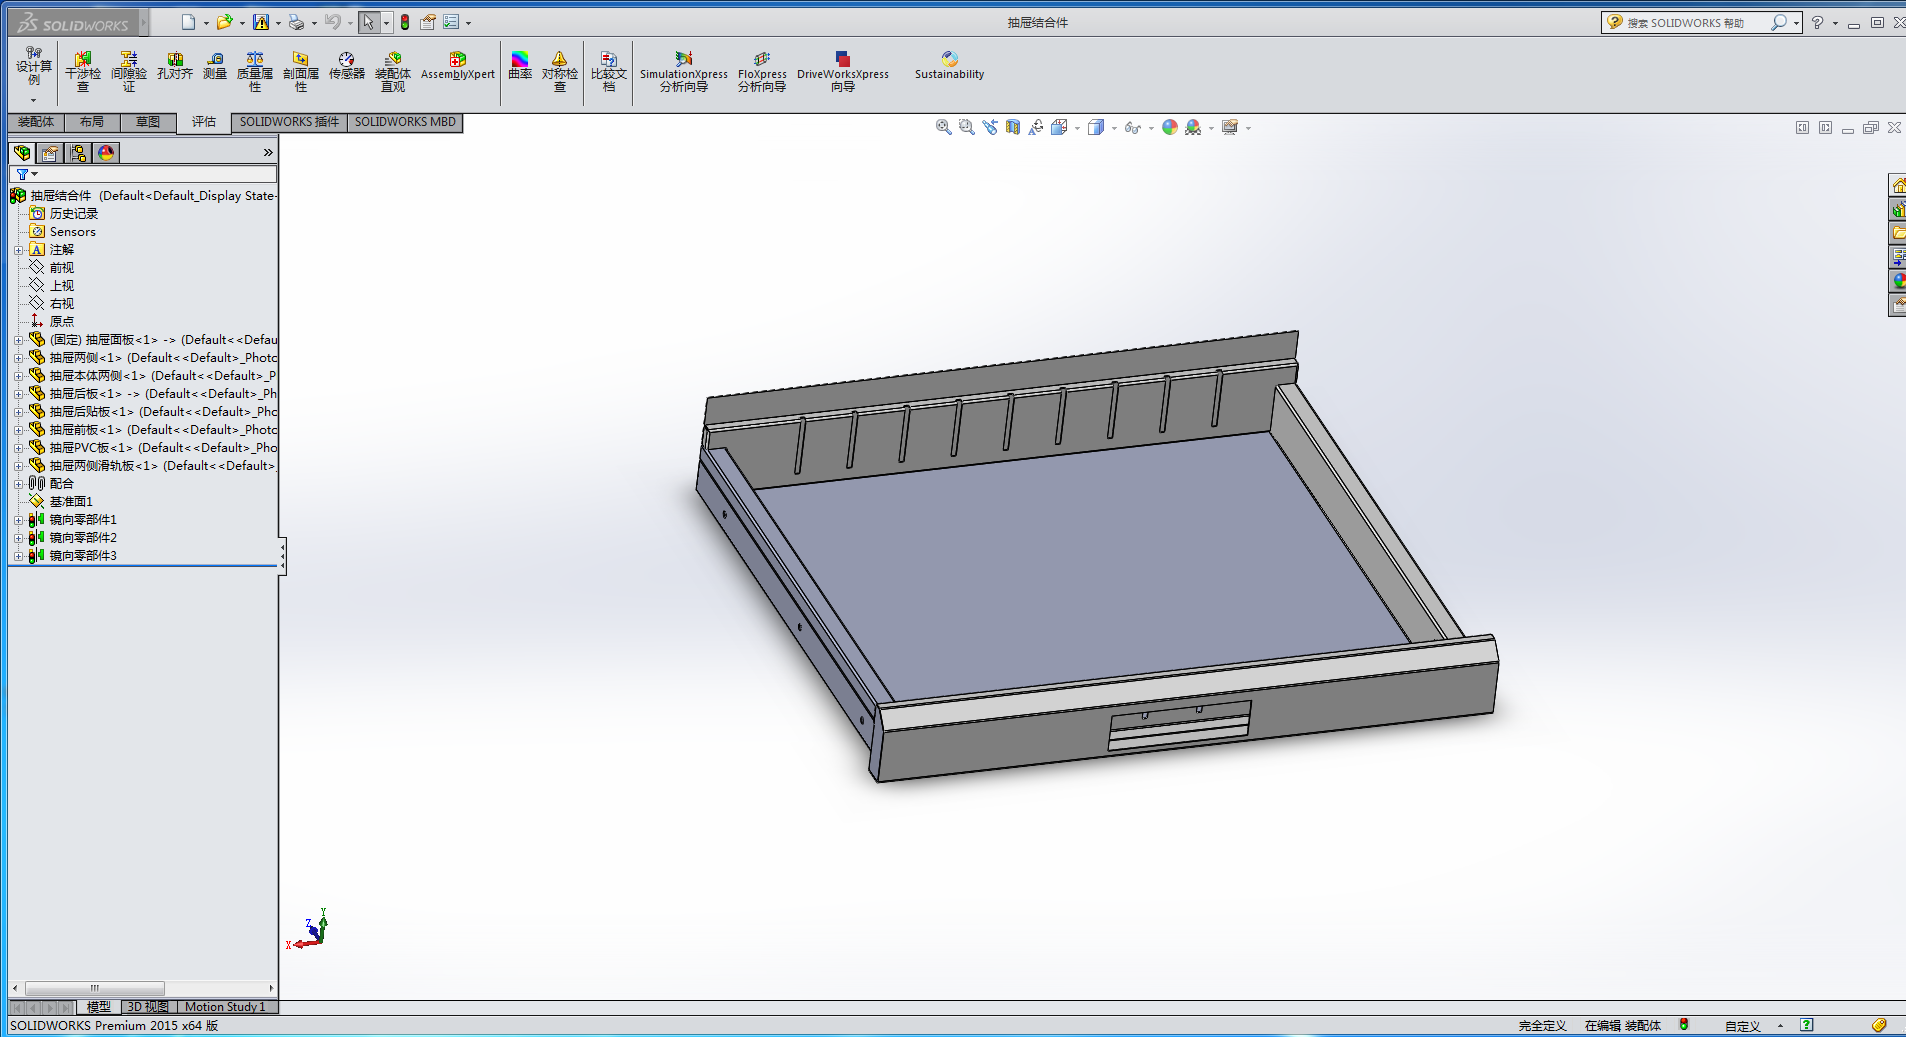The width and height of the screenshot is (1906, 1037).
Task: Click the Zoom to Fit magnifier icon
Action: point(943,127)
